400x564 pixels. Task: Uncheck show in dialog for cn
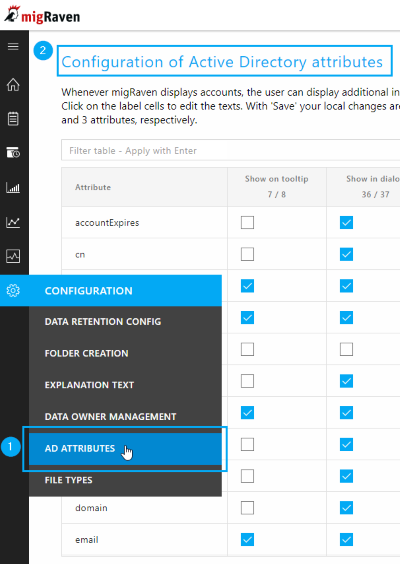[x=346, y=254]
